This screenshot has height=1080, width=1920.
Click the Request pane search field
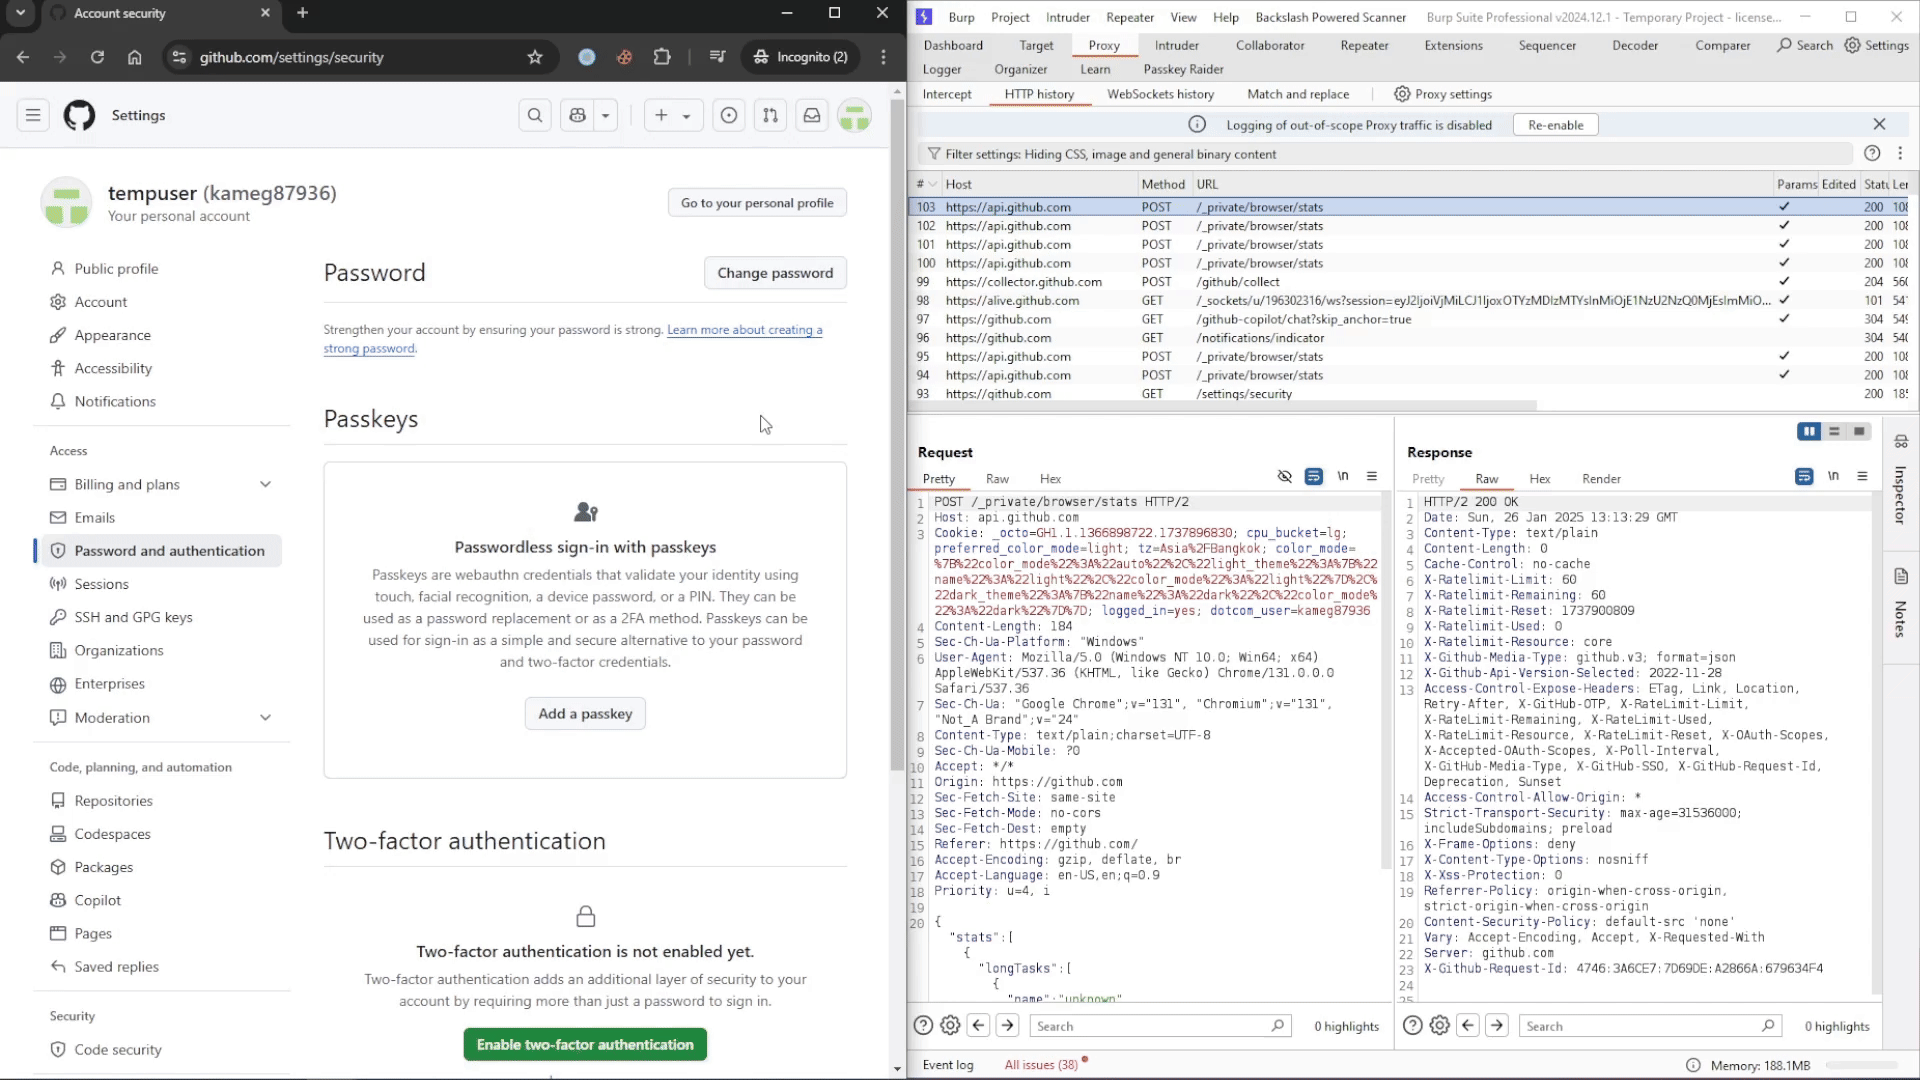click(1160, 1025)
